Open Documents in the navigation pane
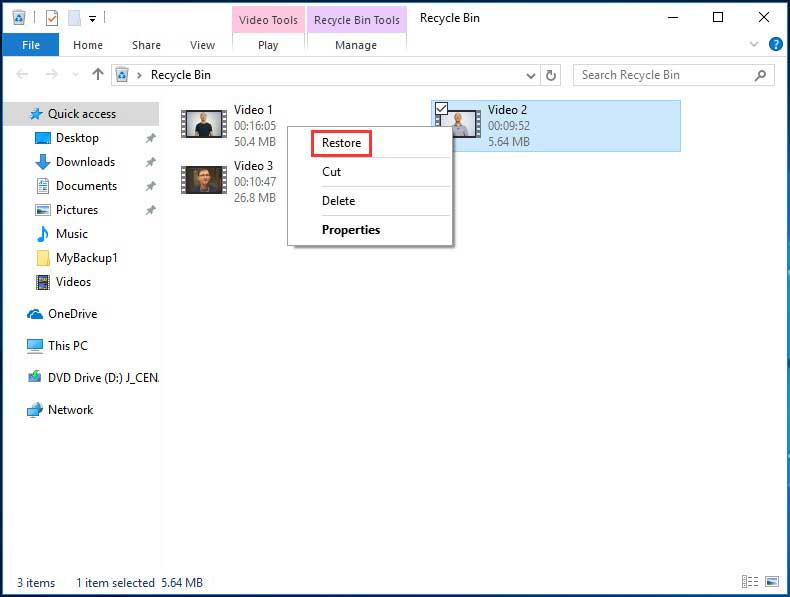790x597 pixels. pyautogui.click(x=86, y=186)
